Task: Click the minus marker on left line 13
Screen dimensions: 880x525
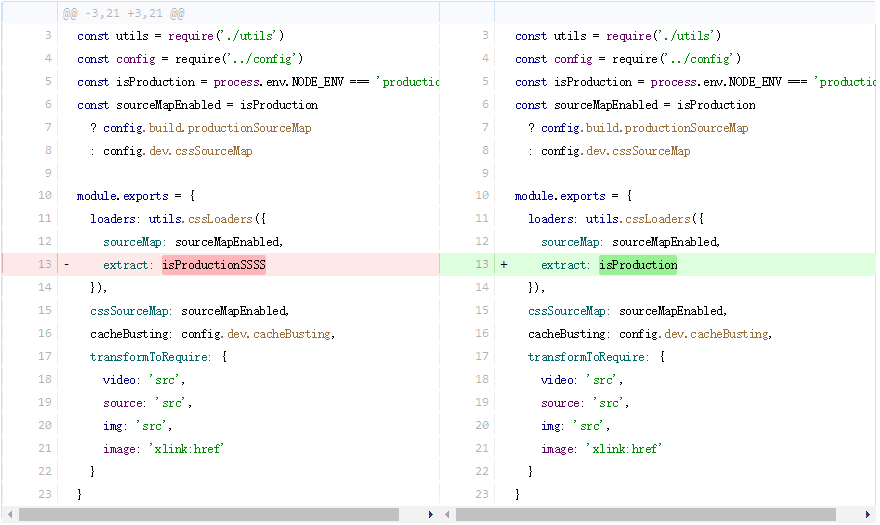Action: pyautogui.click(x=66, y=264)
